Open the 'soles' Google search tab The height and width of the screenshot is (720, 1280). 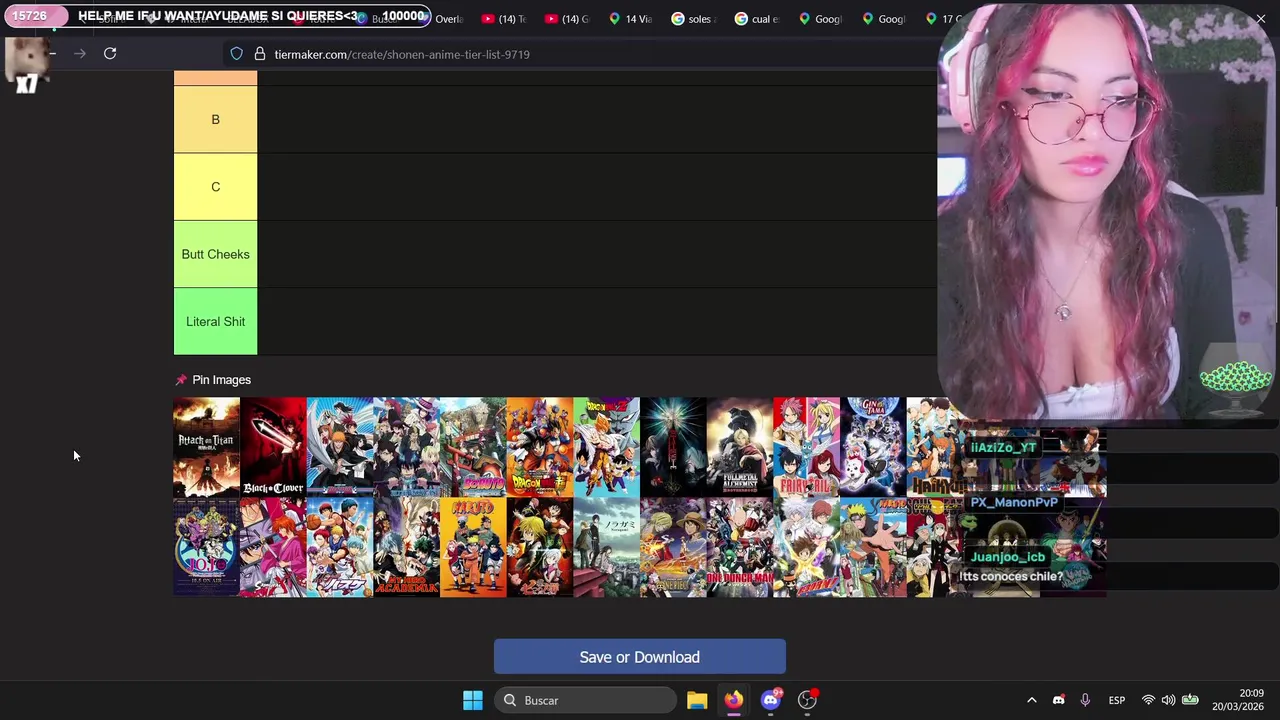tap(694, 19)
